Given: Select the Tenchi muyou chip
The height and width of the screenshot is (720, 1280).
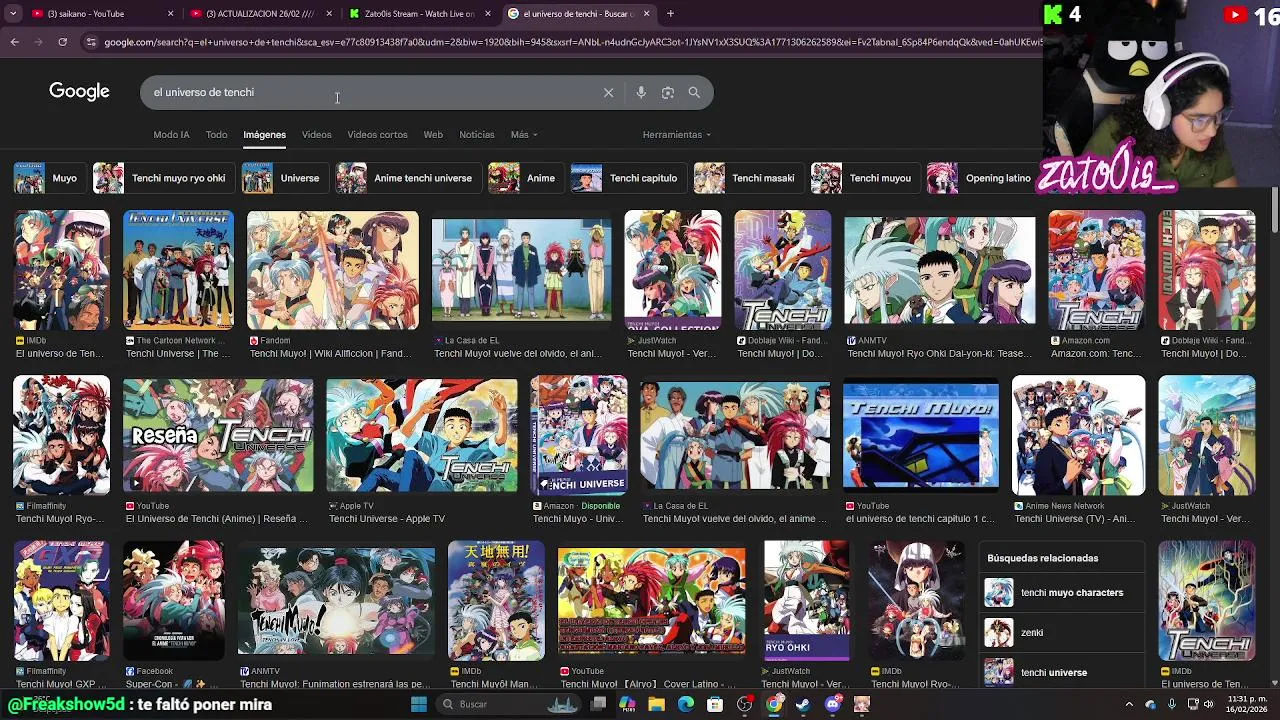Looking at the screenshot, I should [864, 178].
